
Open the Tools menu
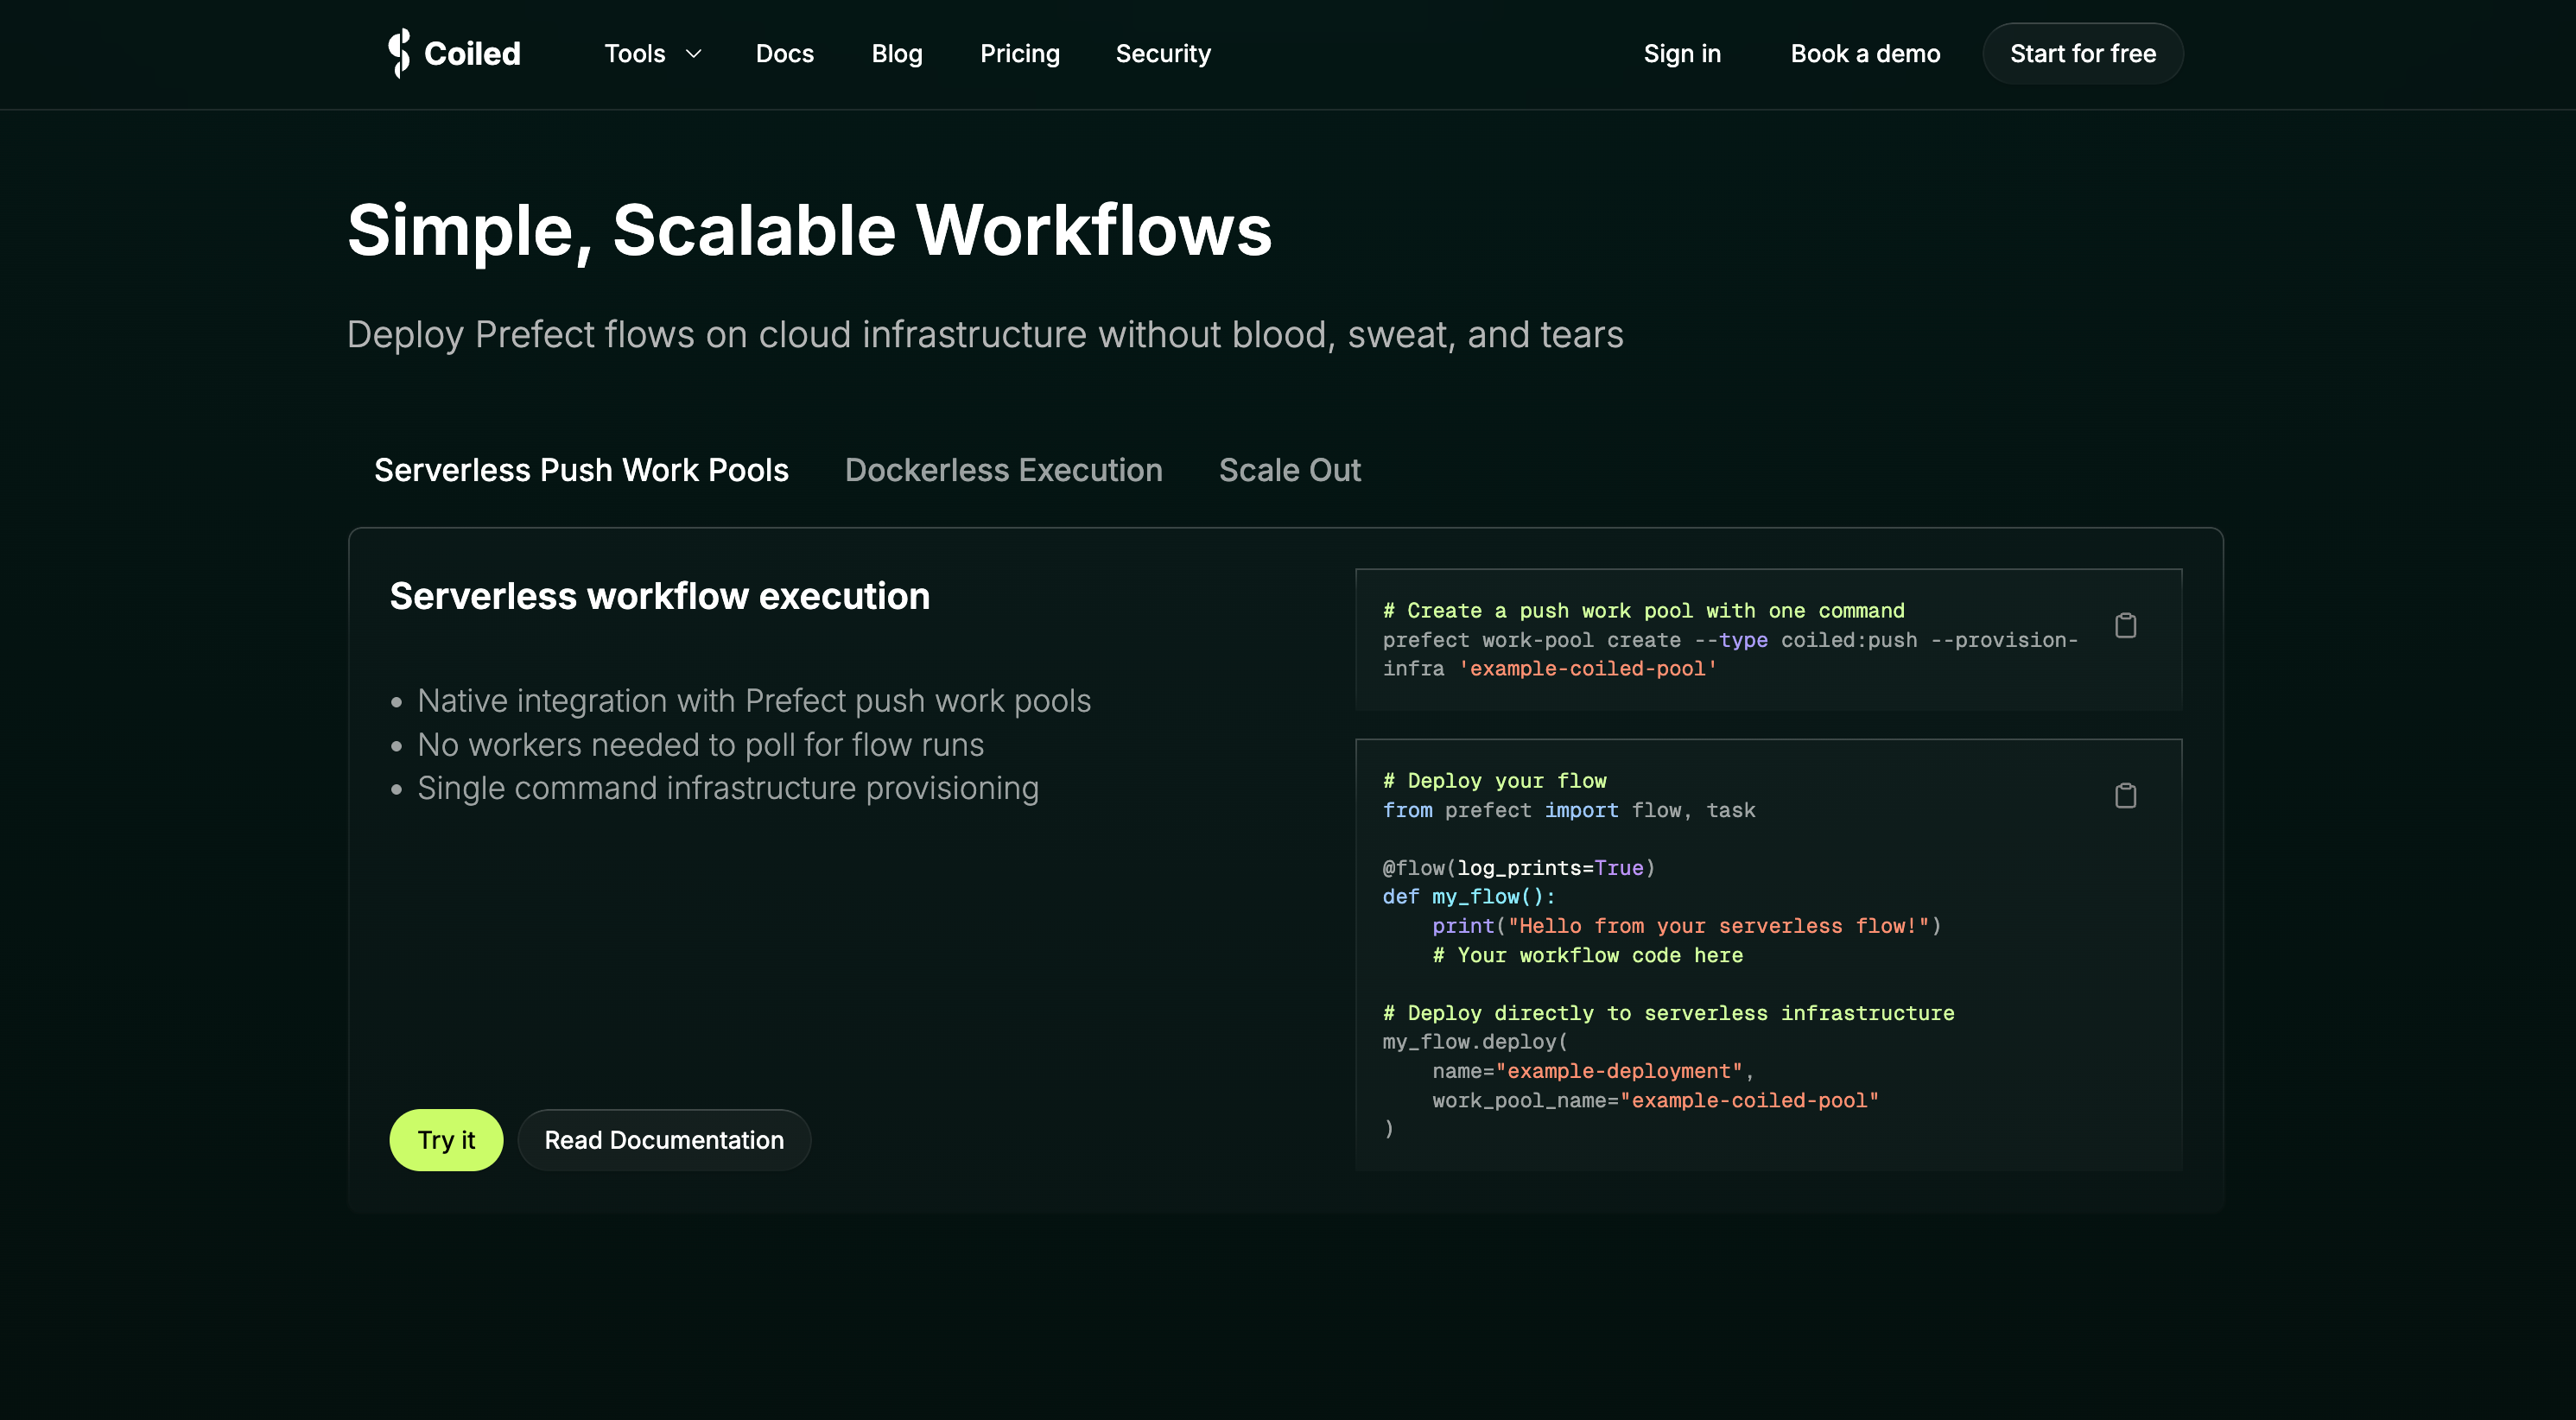click(634, 54)
